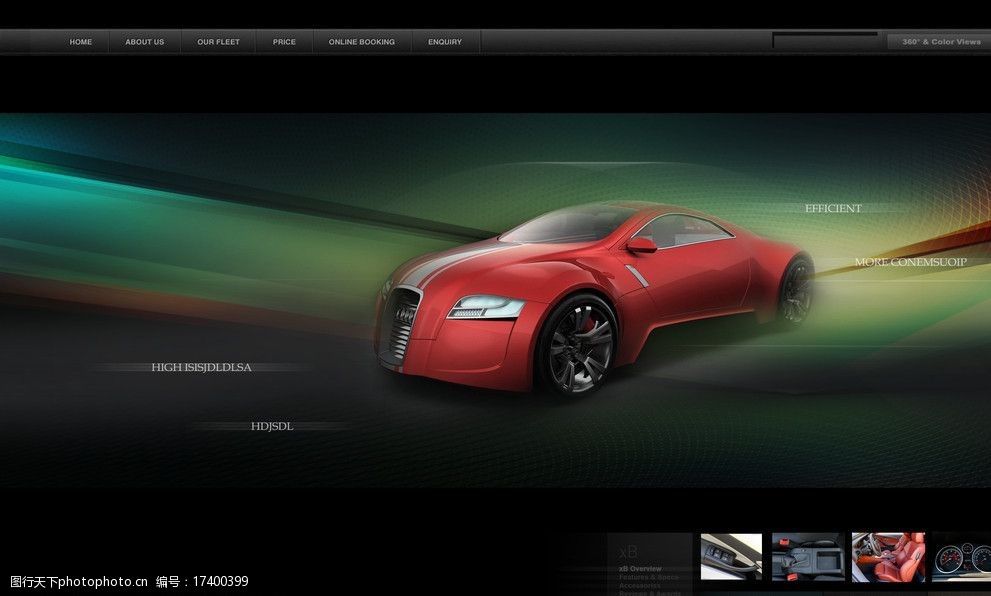Open OUR FLEET in navigation bar
Viewport: 991px width, 596px height.
[x=218, y=42]
